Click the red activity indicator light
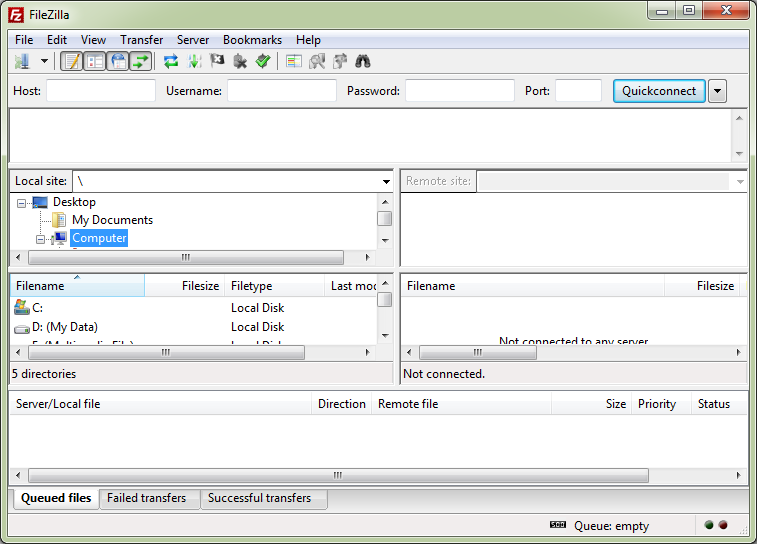Viewport: 757px width, 544px height. tap(723, 525)
